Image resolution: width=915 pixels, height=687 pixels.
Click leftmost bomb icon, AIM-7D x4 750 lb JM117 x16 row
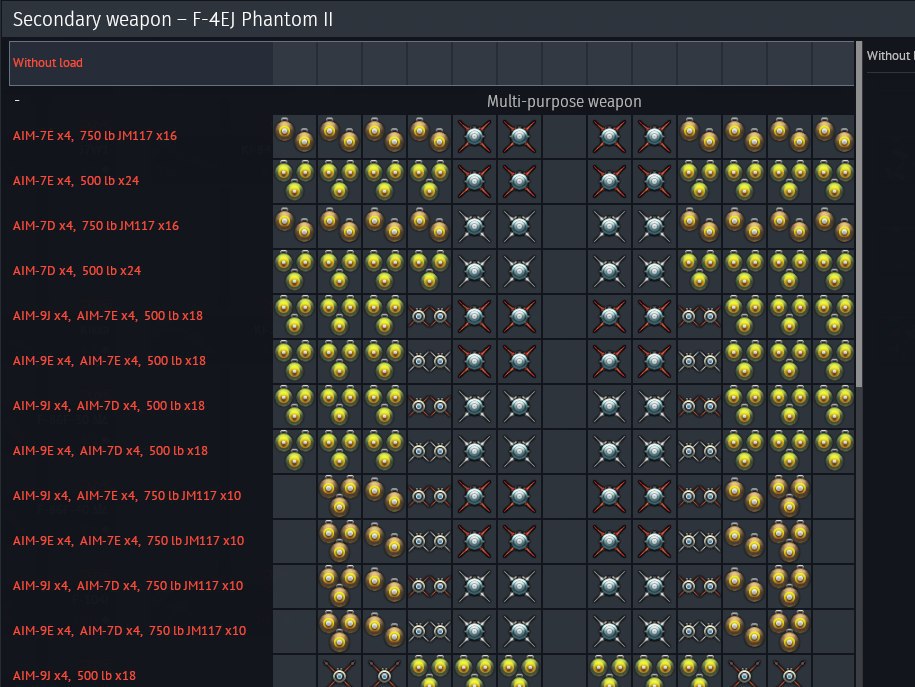point(295,225)
